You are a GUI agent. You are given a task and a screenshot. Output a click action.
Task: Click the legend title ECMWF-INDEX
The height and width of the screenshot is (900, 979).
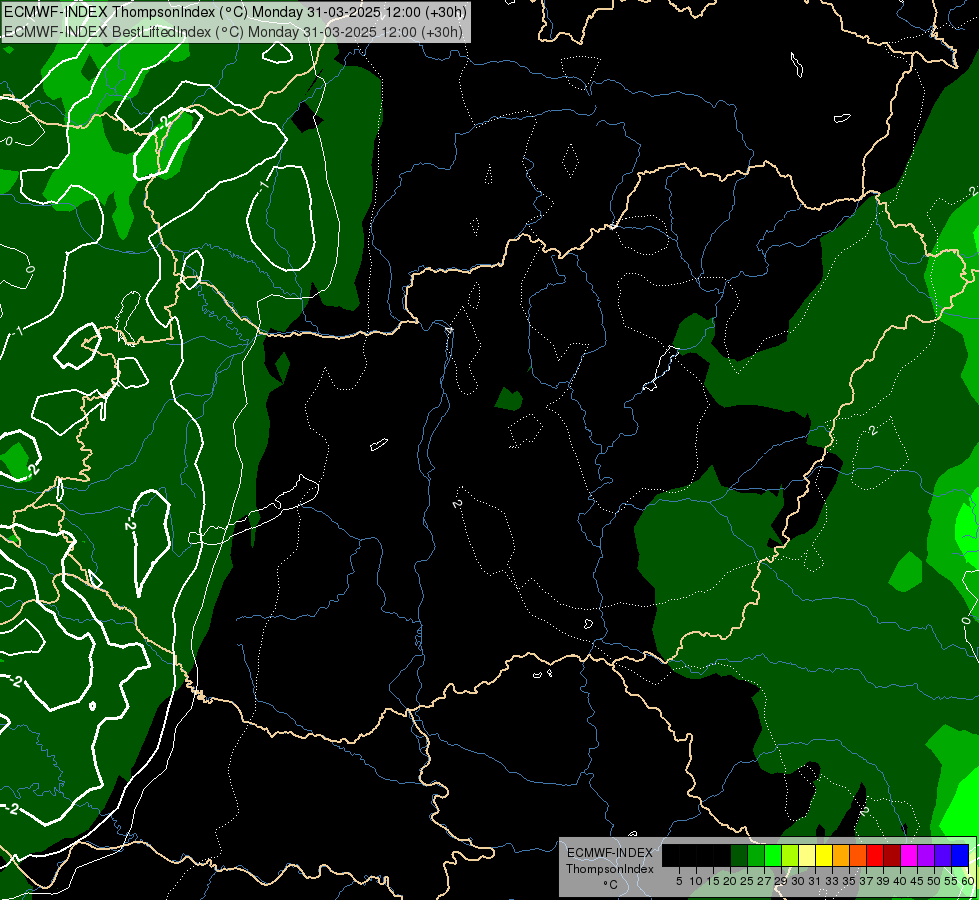click(x=610, y=853)
